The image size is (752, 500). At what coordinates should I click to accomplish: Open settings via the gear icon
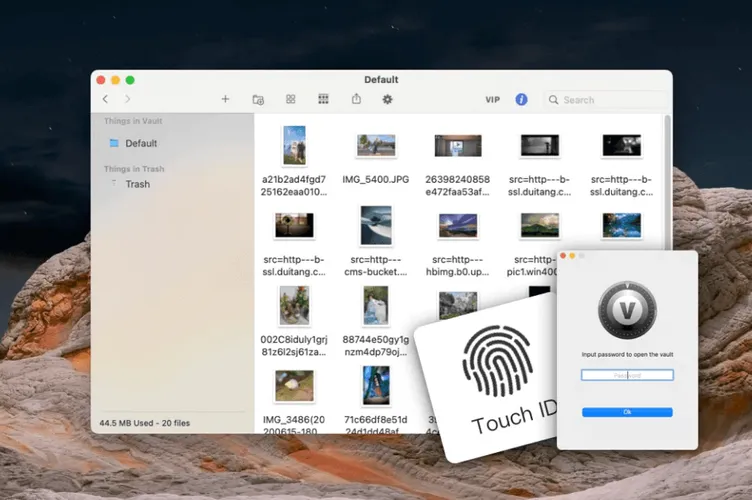tap(388, 99)
